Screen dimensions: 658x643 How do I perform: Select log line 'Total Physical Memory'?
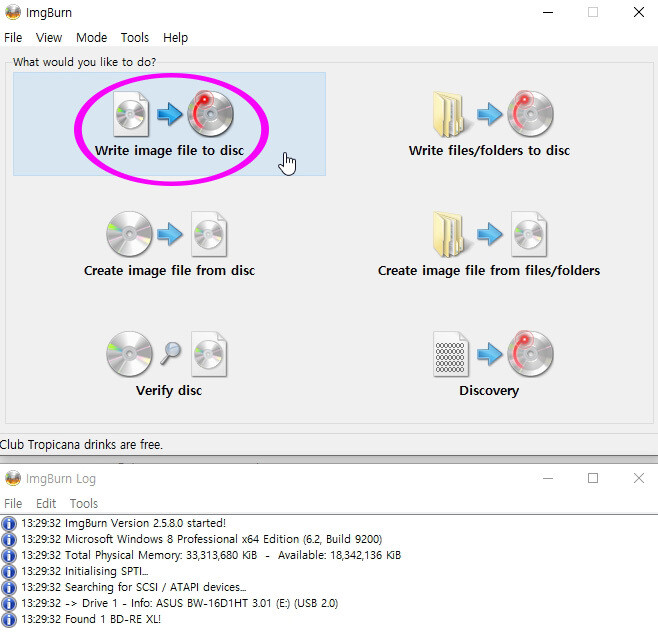click(x=211, y=555)
